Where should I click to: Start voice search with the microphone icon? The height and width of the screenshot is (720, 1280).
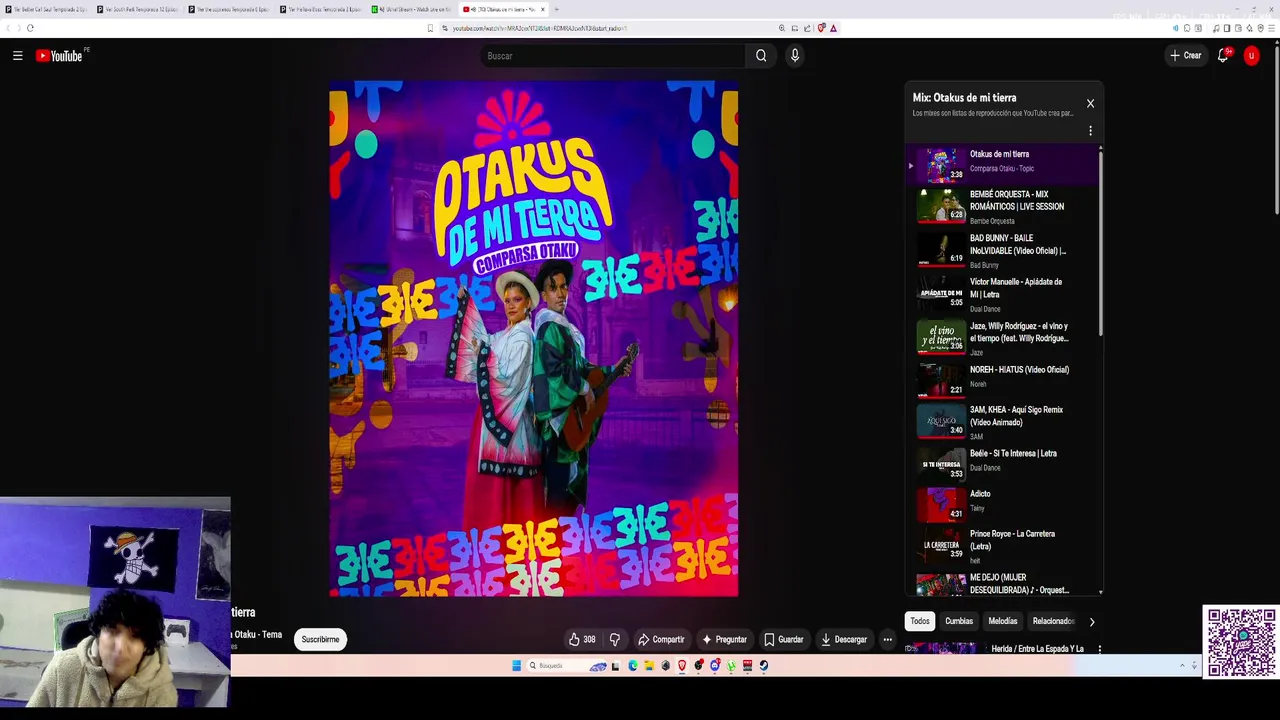pyautogui.click(x=795, y=56)
